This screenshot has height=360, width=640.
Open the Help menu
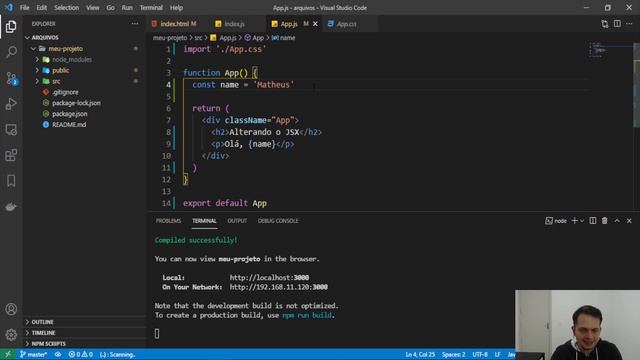coord(176,8)
